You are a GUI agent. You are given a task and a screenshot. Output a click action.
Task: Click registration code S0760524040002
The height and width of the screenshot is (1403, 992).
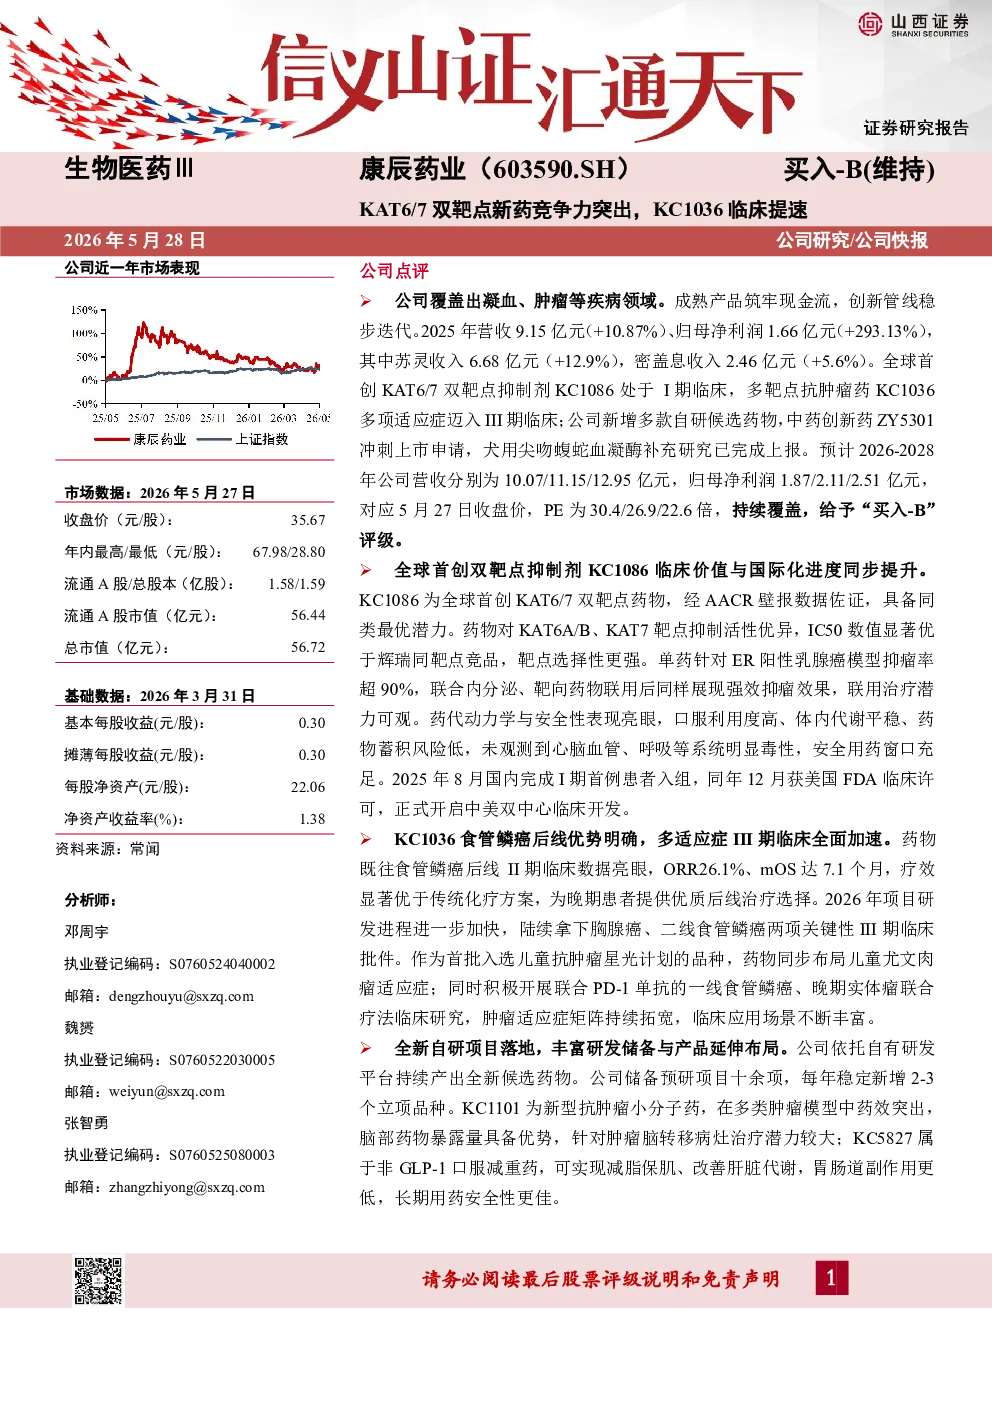tap(222, 964)
